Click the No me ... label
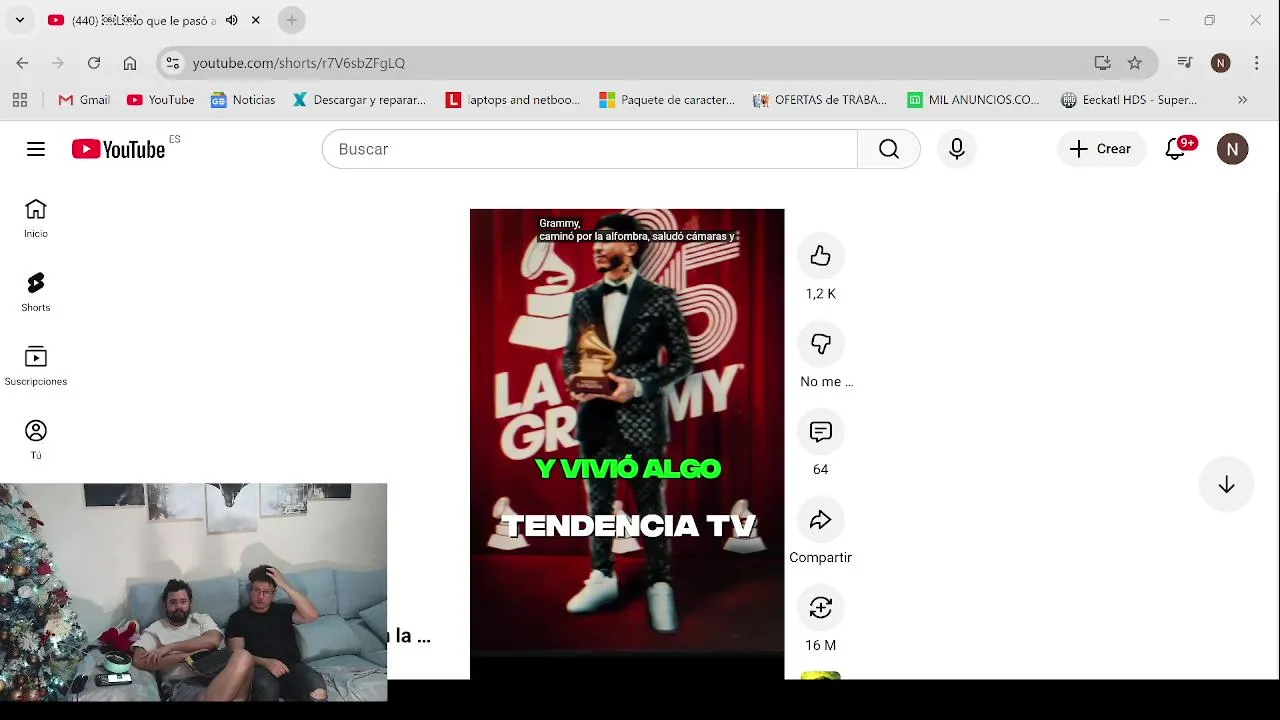The height and width of the screenshot is (720, 1280). (x=826, y=382)
